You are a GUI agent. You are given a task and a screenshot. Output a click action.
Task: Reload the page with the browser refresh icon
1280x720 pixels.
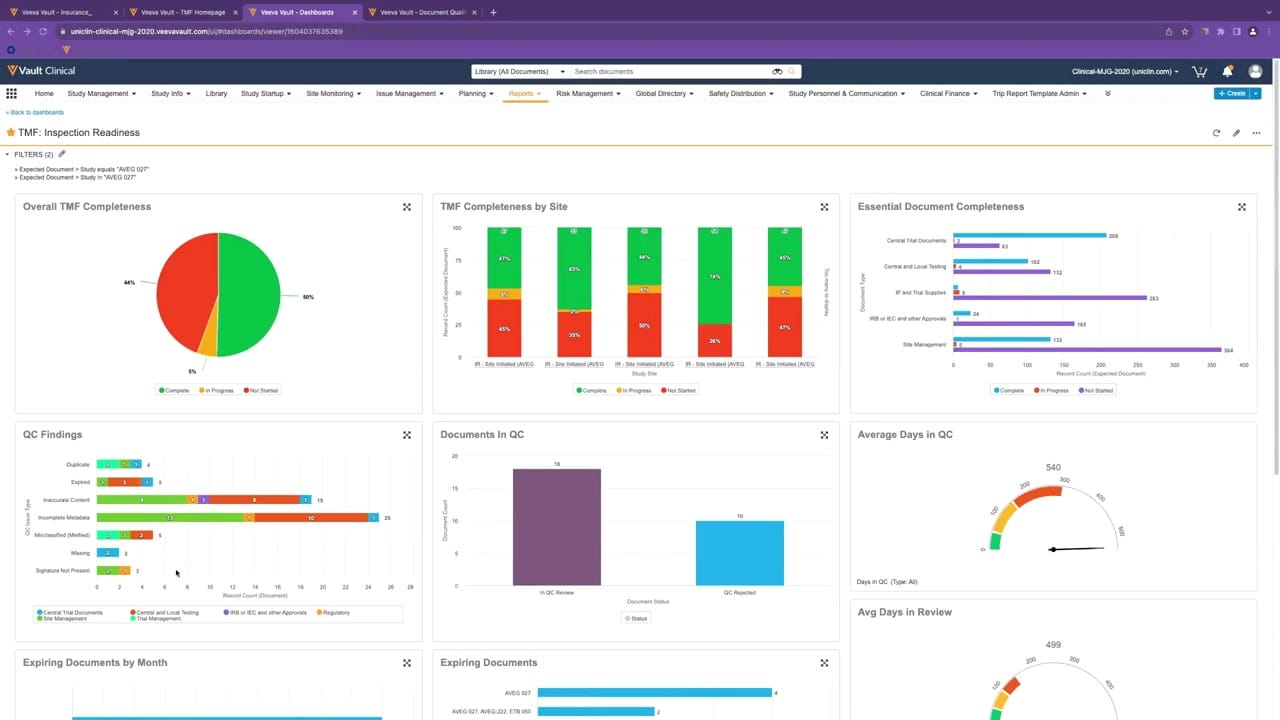pos(43,31)
